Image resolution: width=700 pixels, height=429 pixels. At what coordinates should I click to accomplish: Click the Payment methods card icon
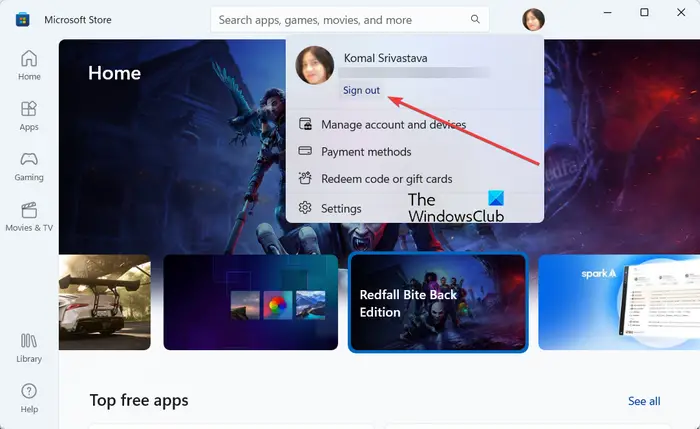(305, 151)
